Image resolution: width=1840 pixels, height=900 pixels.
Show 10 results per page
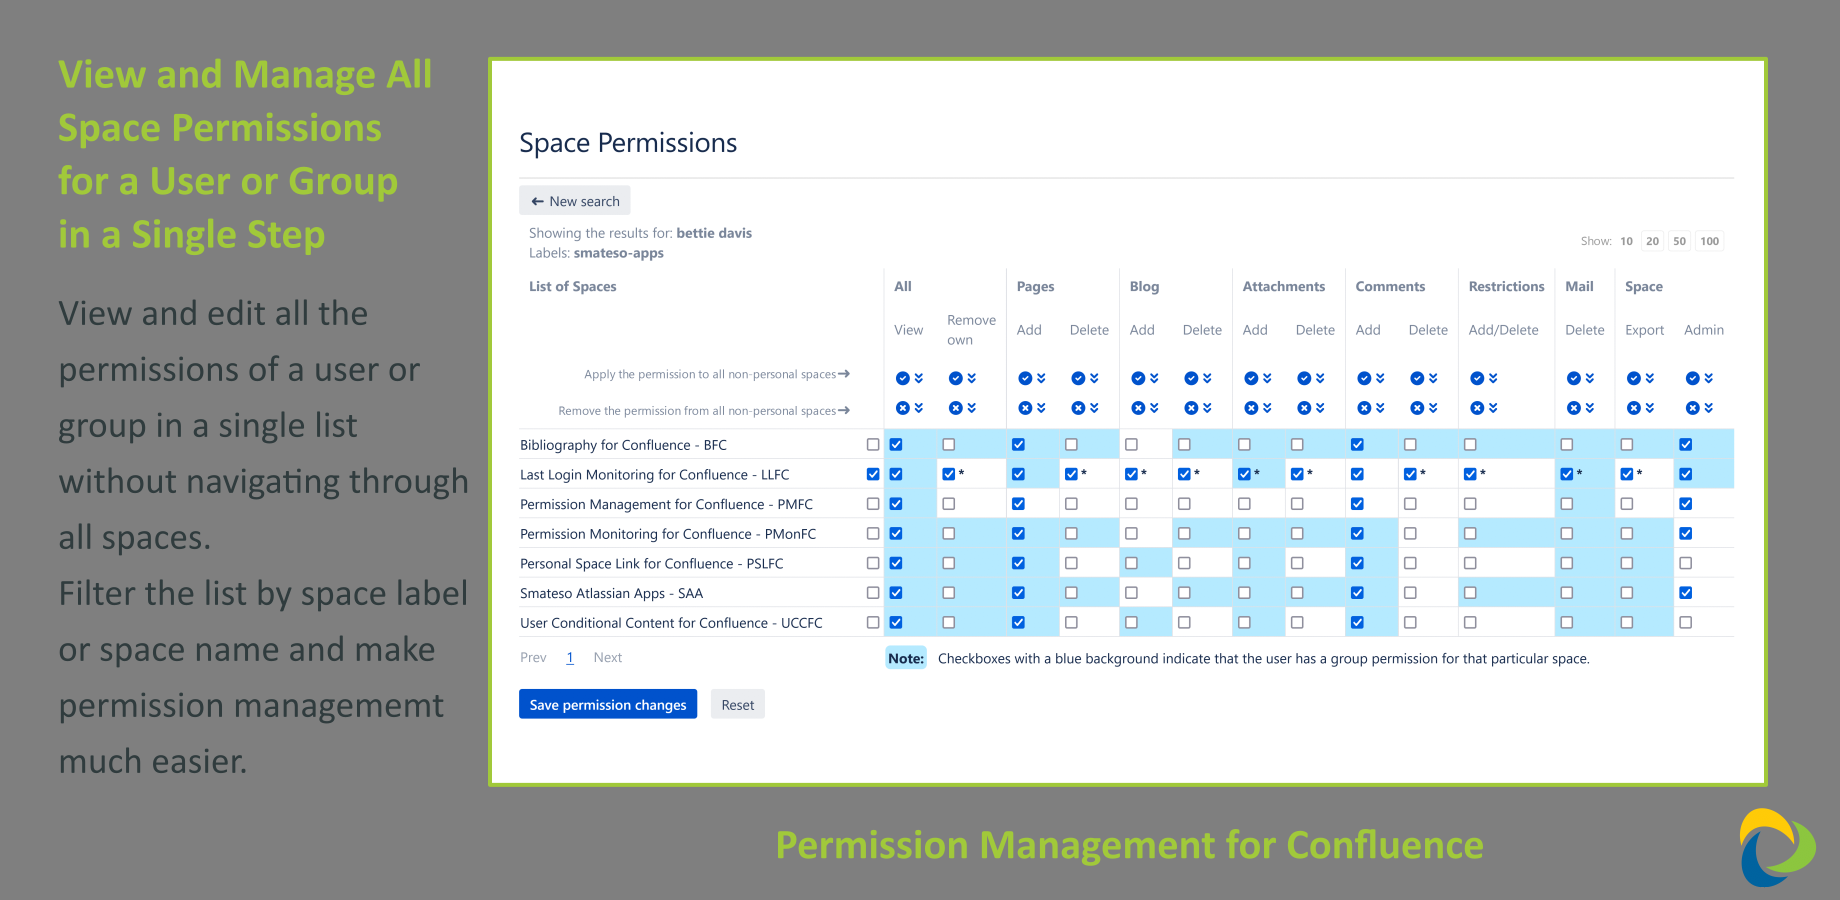pos(1627,241)
